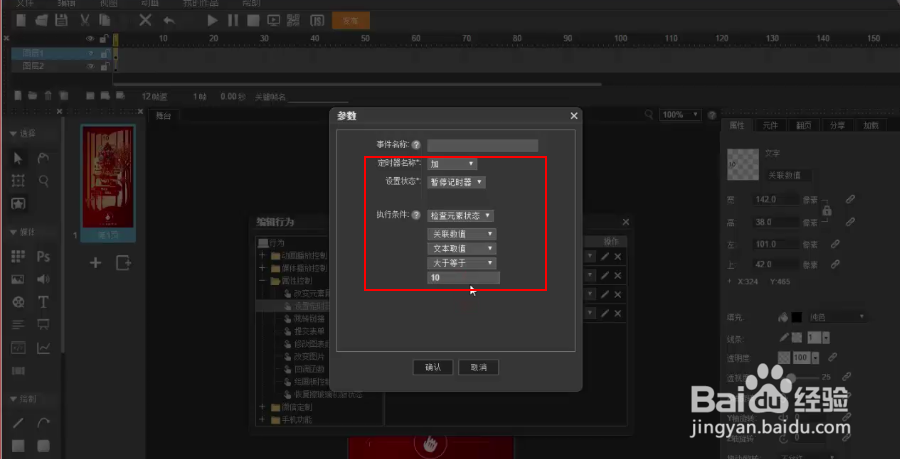Click the New file icon in toolbar
The width and height of the screenshot is (900, 459).
click(x=21, y=21)
